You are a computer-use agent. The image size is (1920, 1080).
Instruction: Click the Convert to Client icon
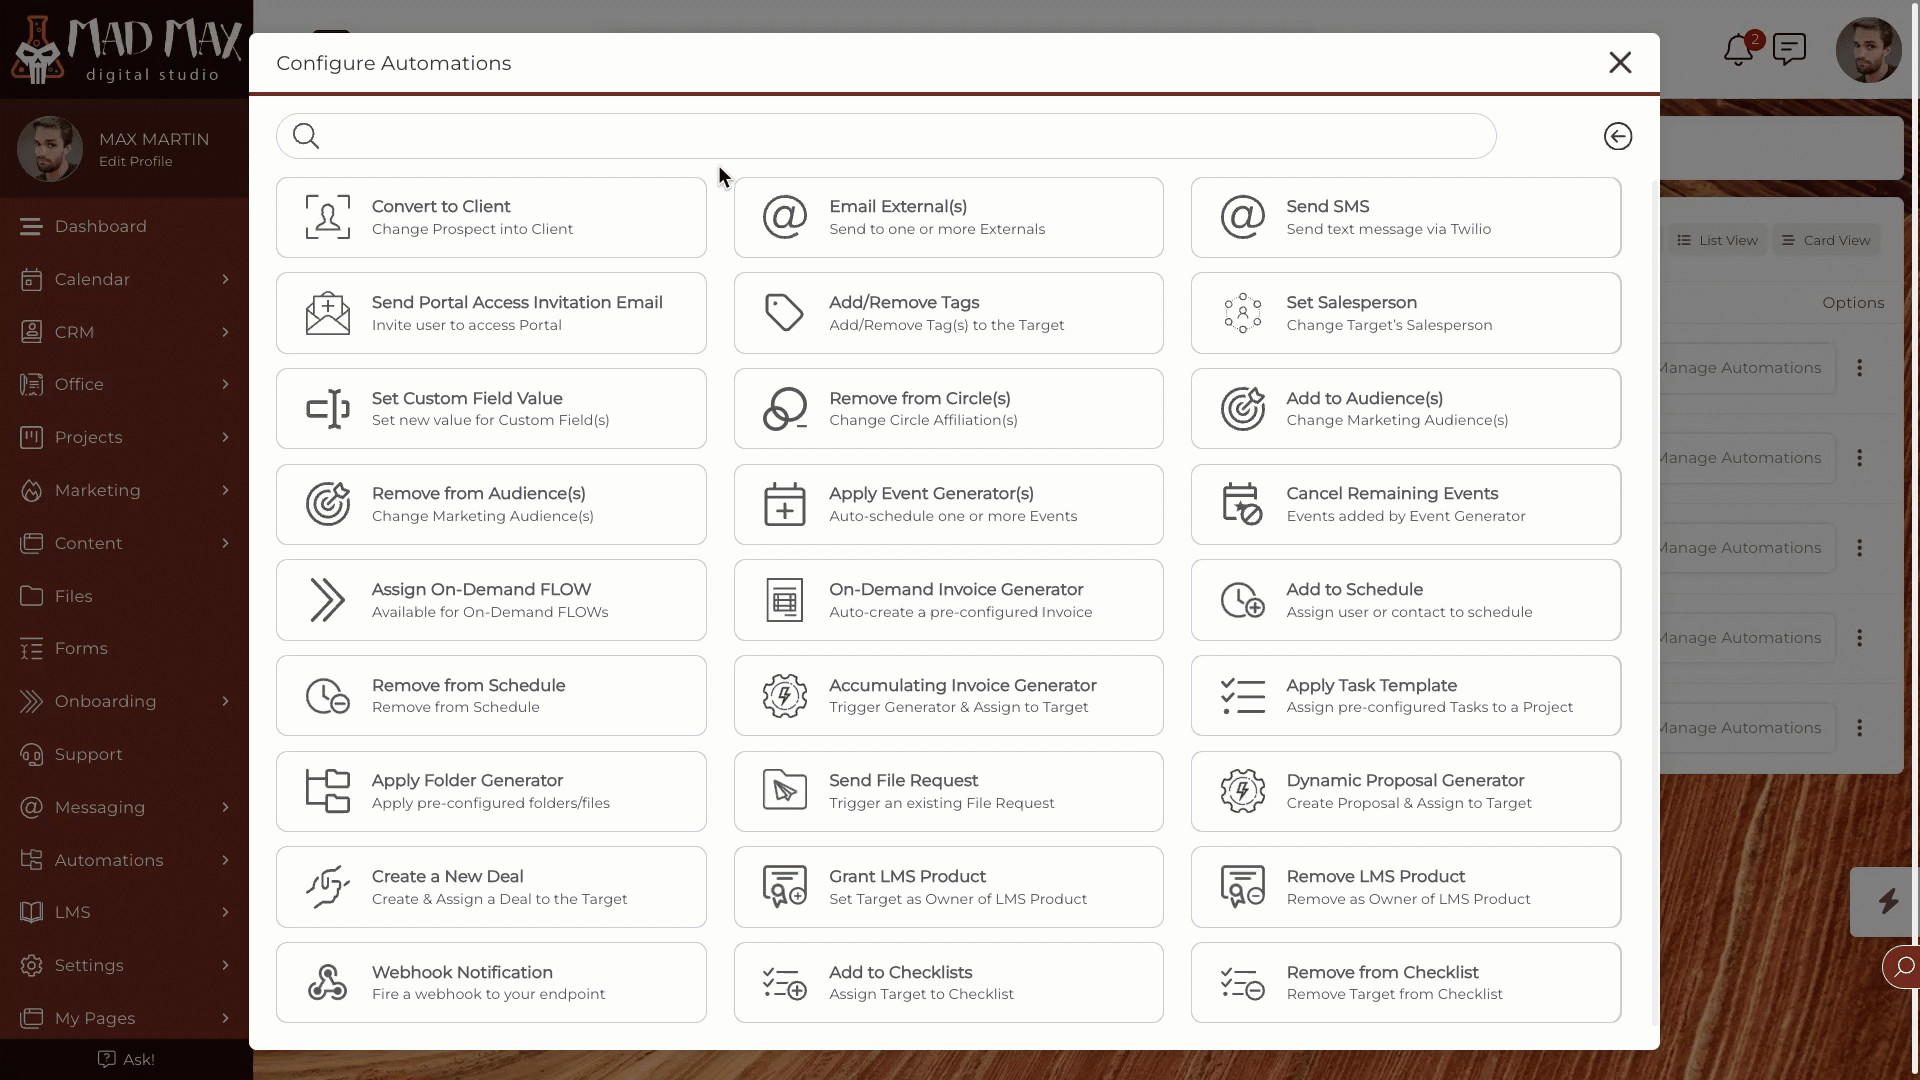(x=327, y=216)
